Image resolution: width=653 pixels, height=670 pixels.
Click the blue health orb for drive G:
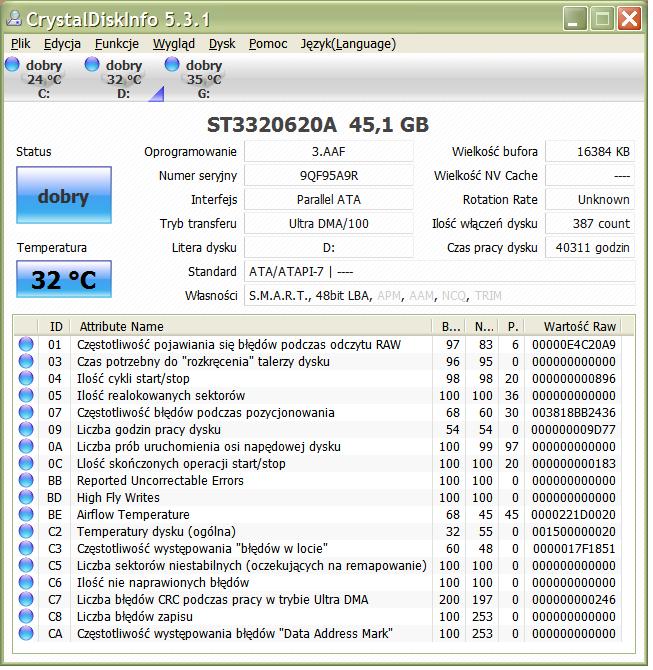point(172,65)
